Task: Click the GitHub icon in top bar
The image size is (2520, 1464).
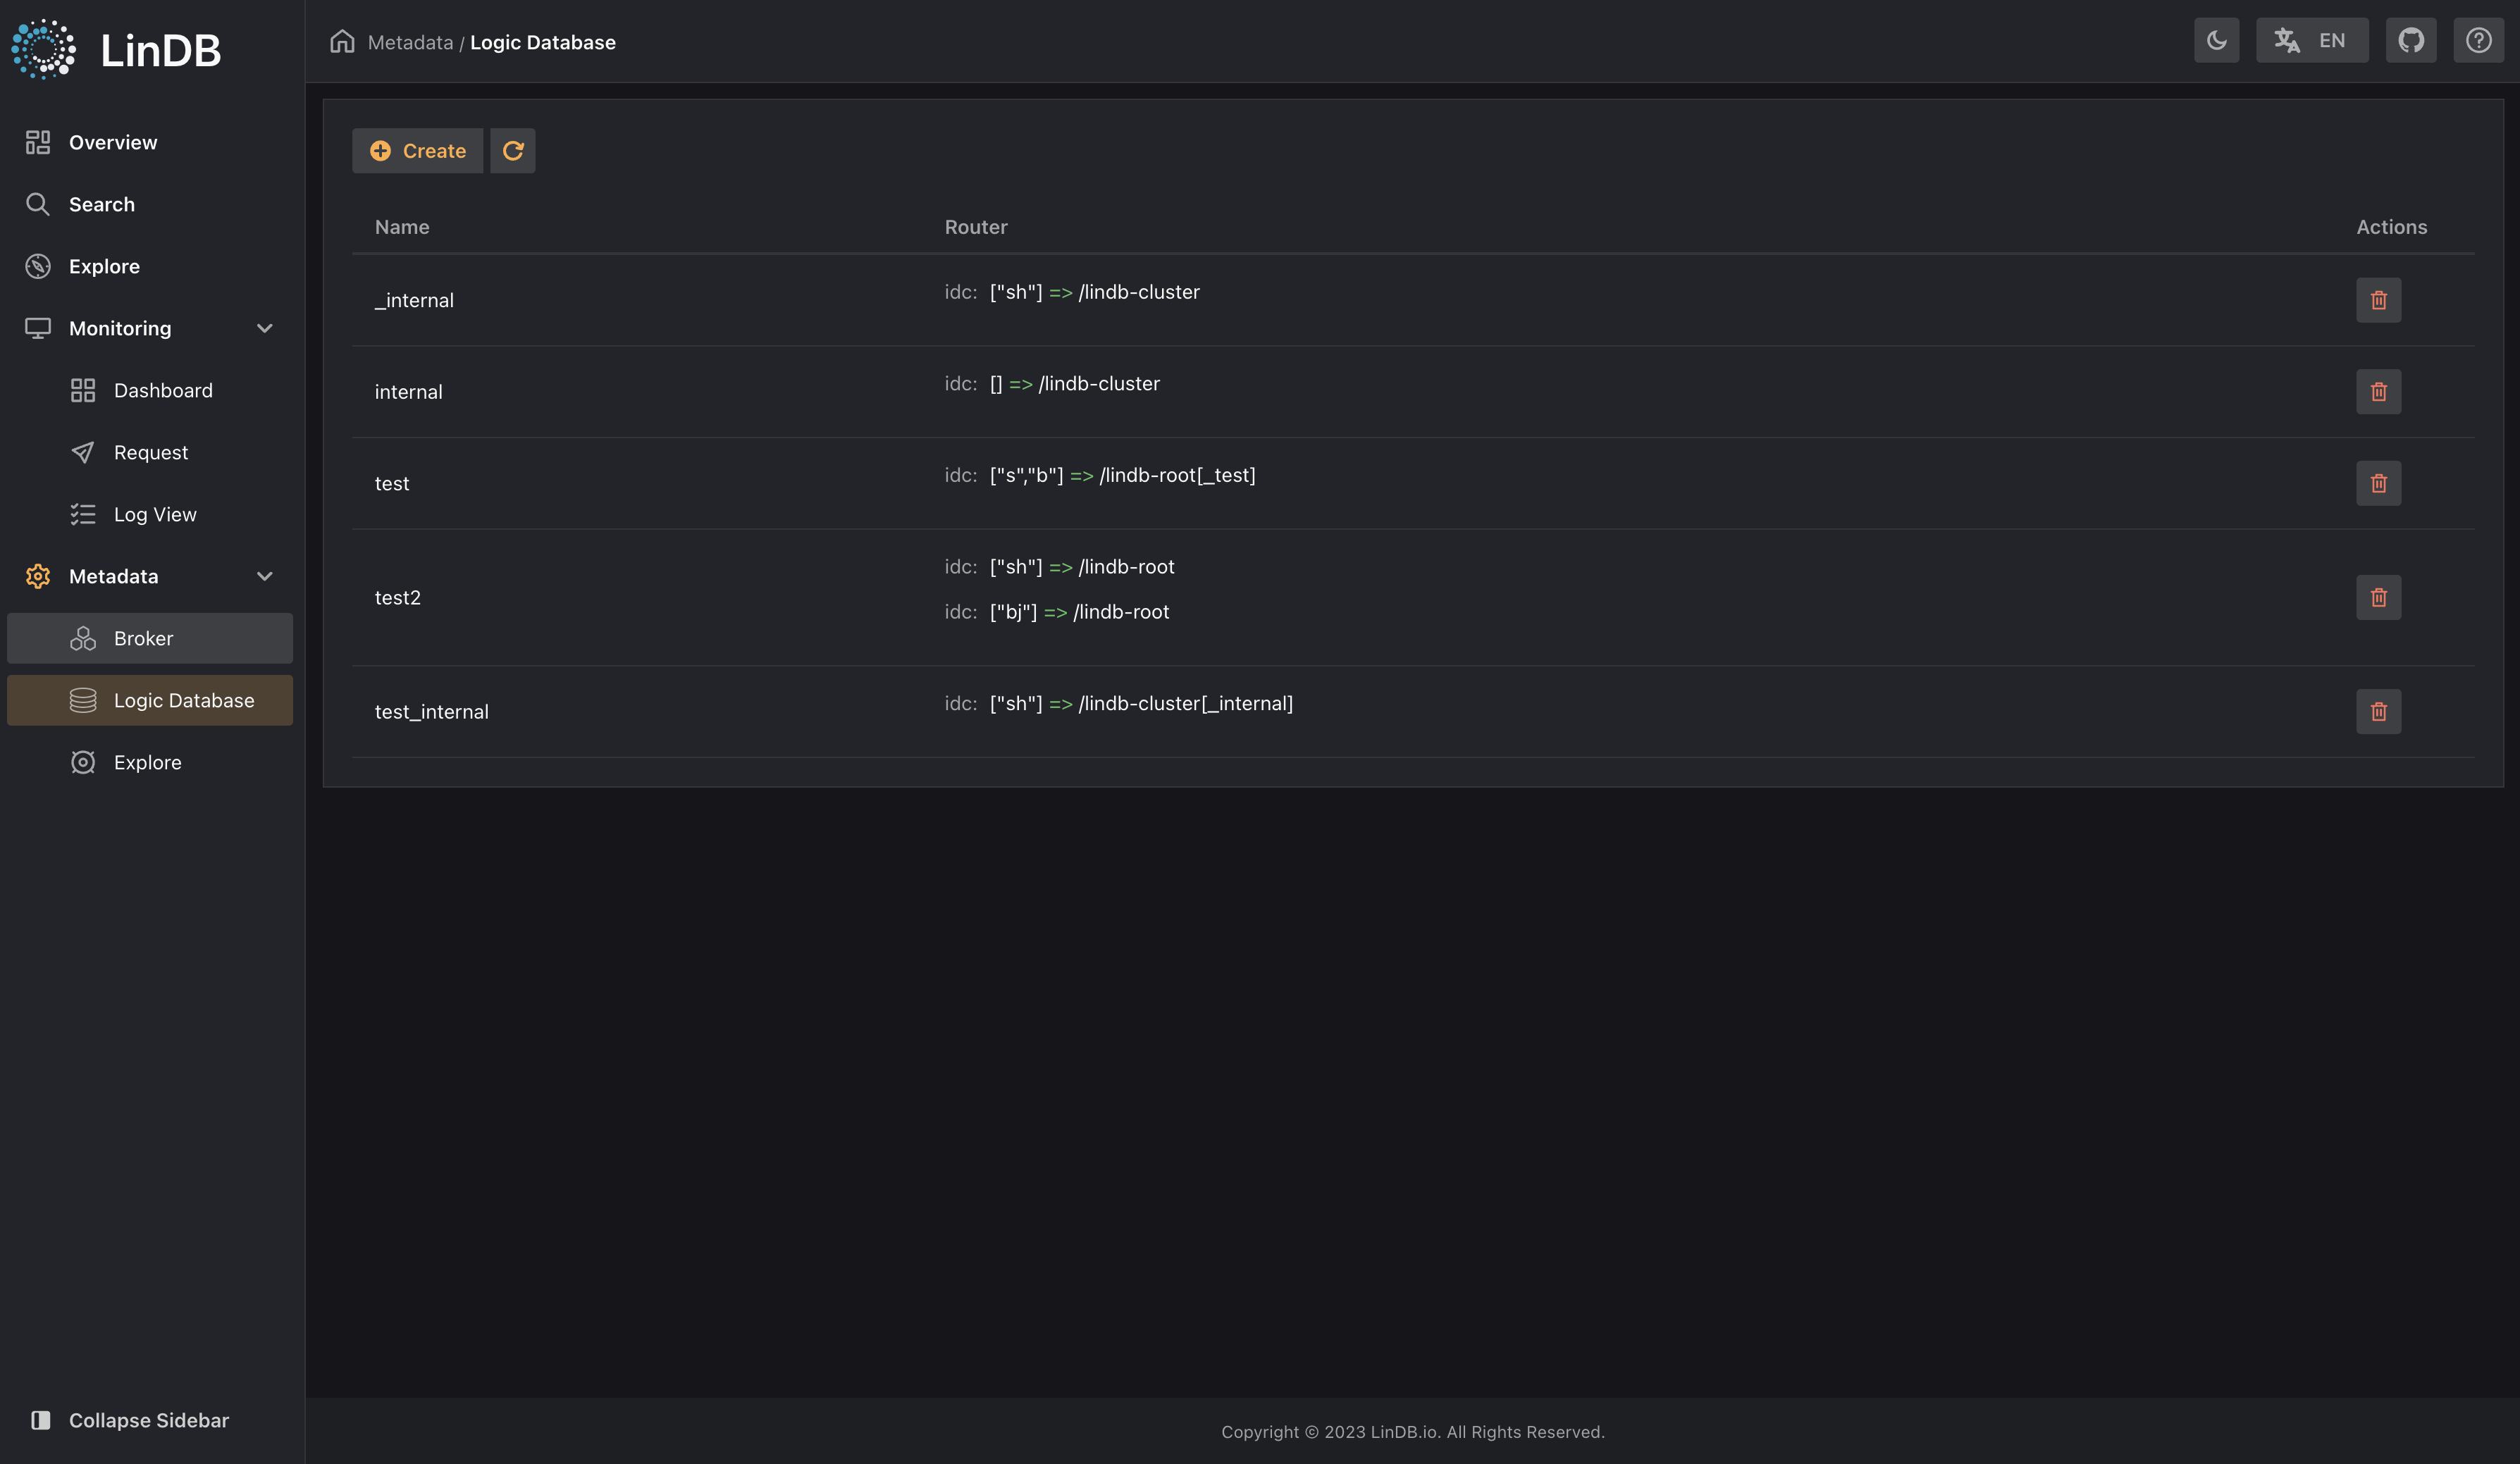Action: [x=2410, y=38]
